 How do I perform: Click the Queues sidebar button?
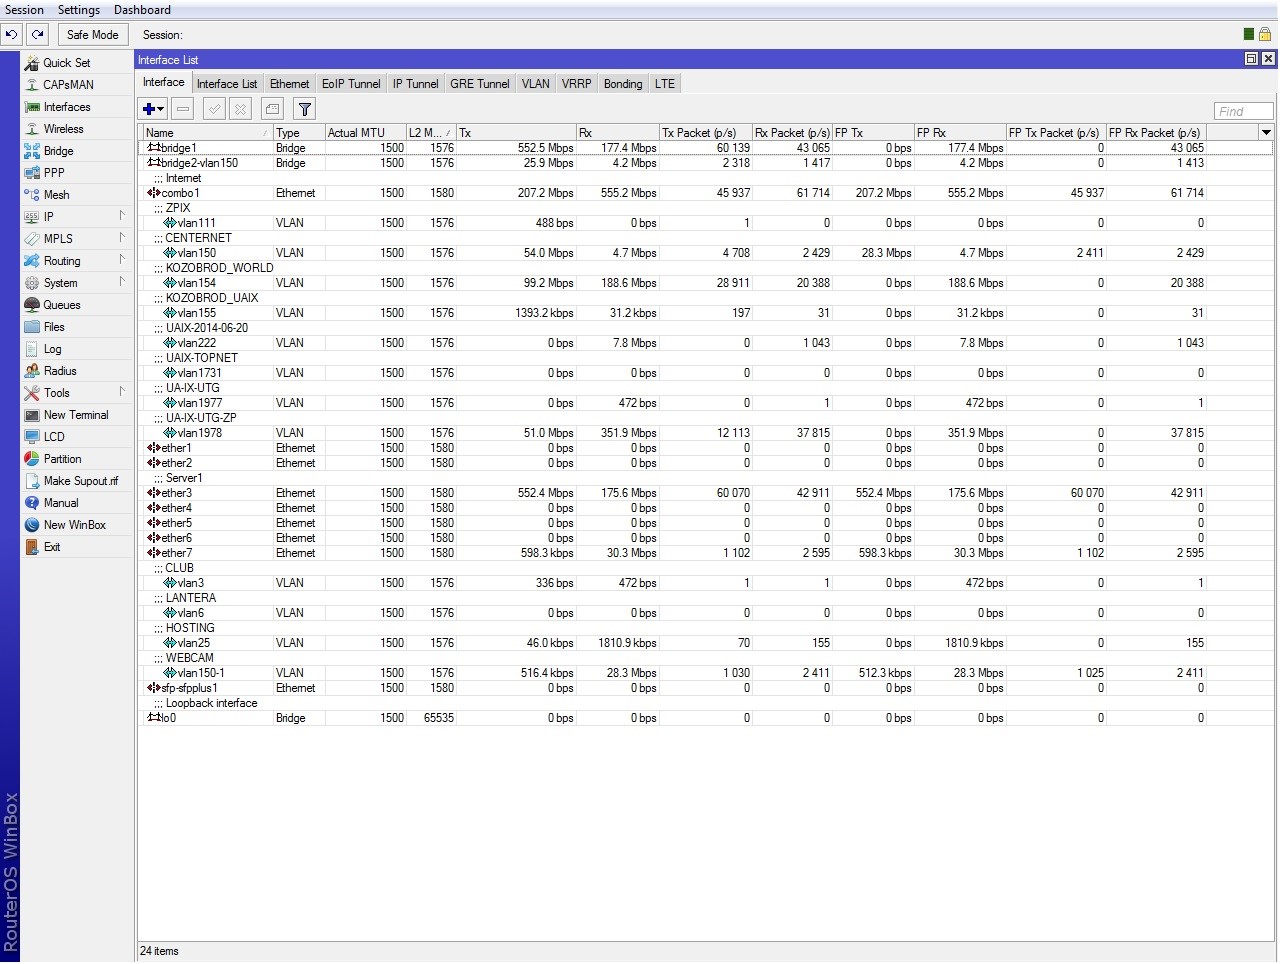[61, 305]
